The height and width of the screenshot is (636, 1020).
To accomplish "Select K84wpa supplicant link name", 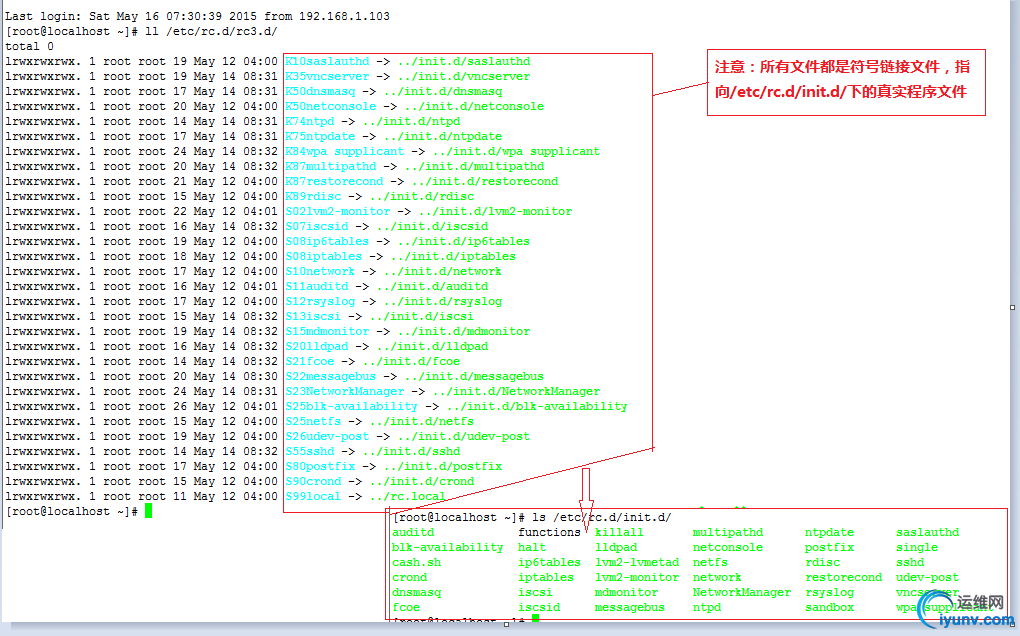I will pyautogui.click(x=345, y=151).
